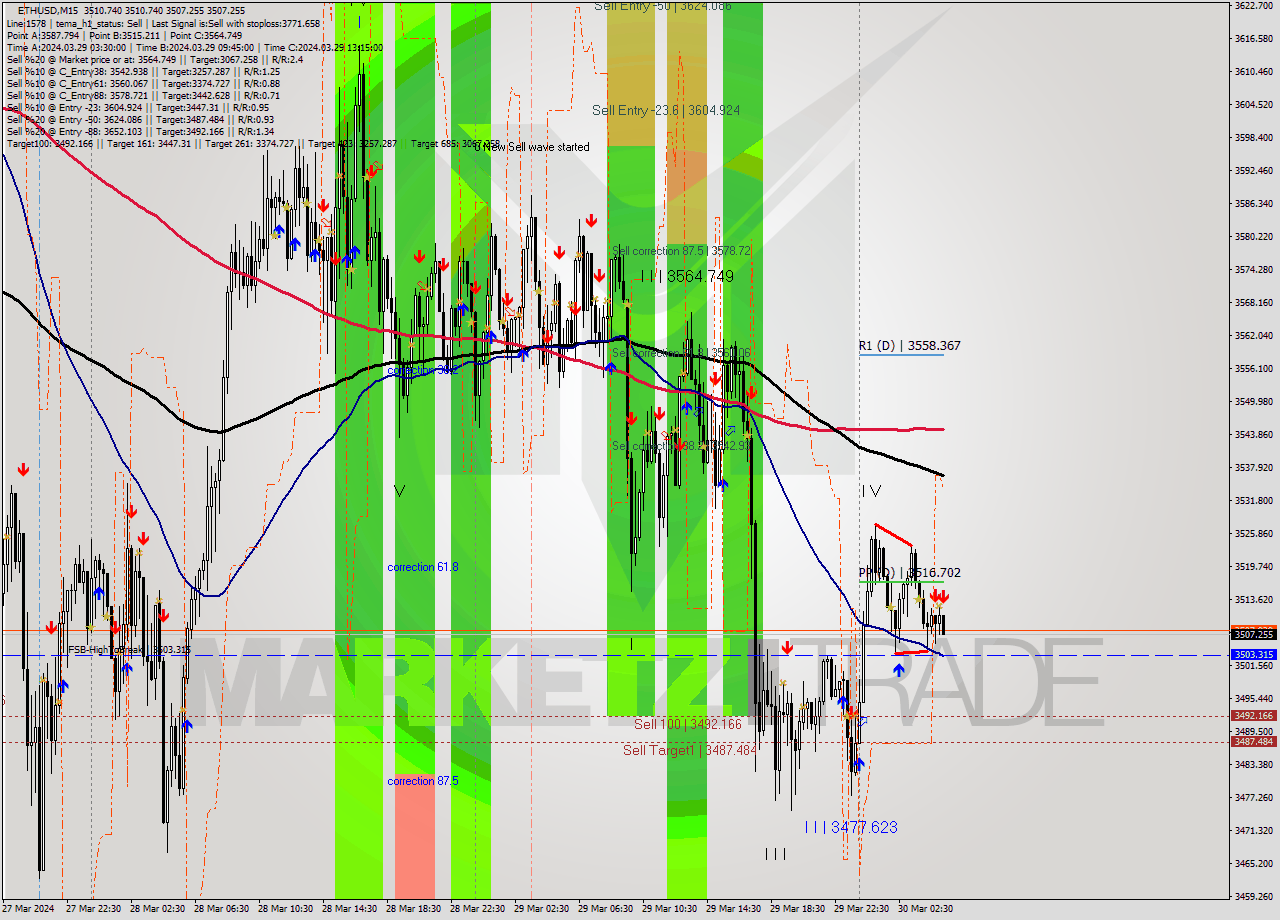Select the Target100: 3492.166 info line

253,144
